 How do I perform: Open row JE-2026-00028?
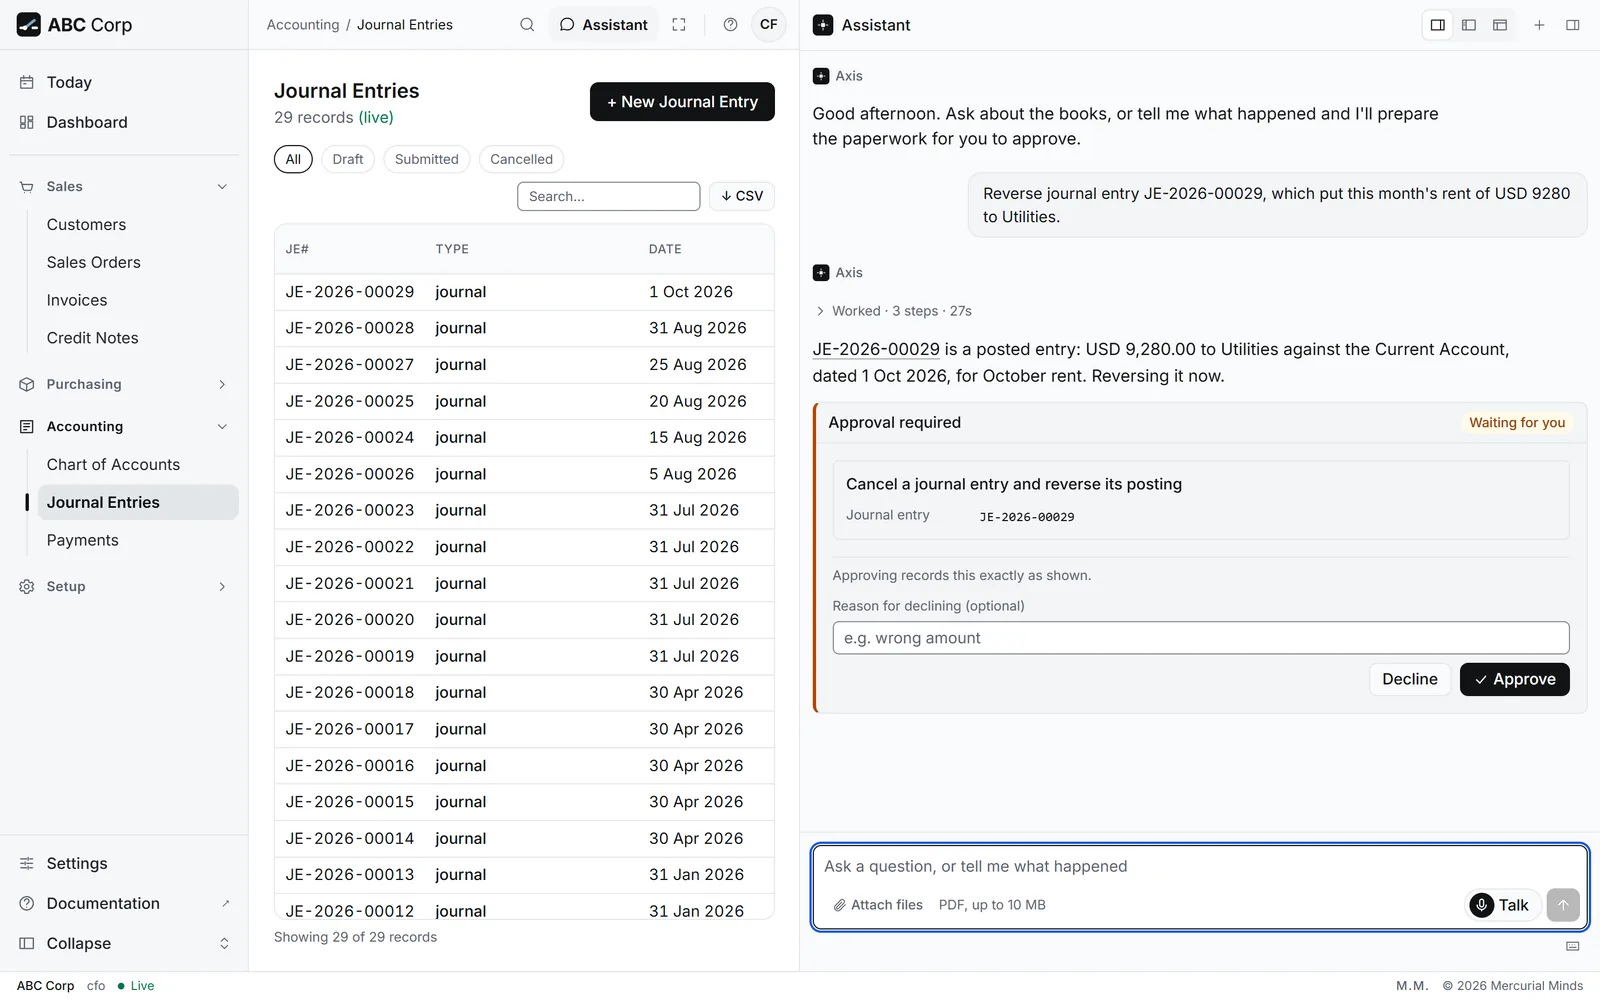pos(524,328)
